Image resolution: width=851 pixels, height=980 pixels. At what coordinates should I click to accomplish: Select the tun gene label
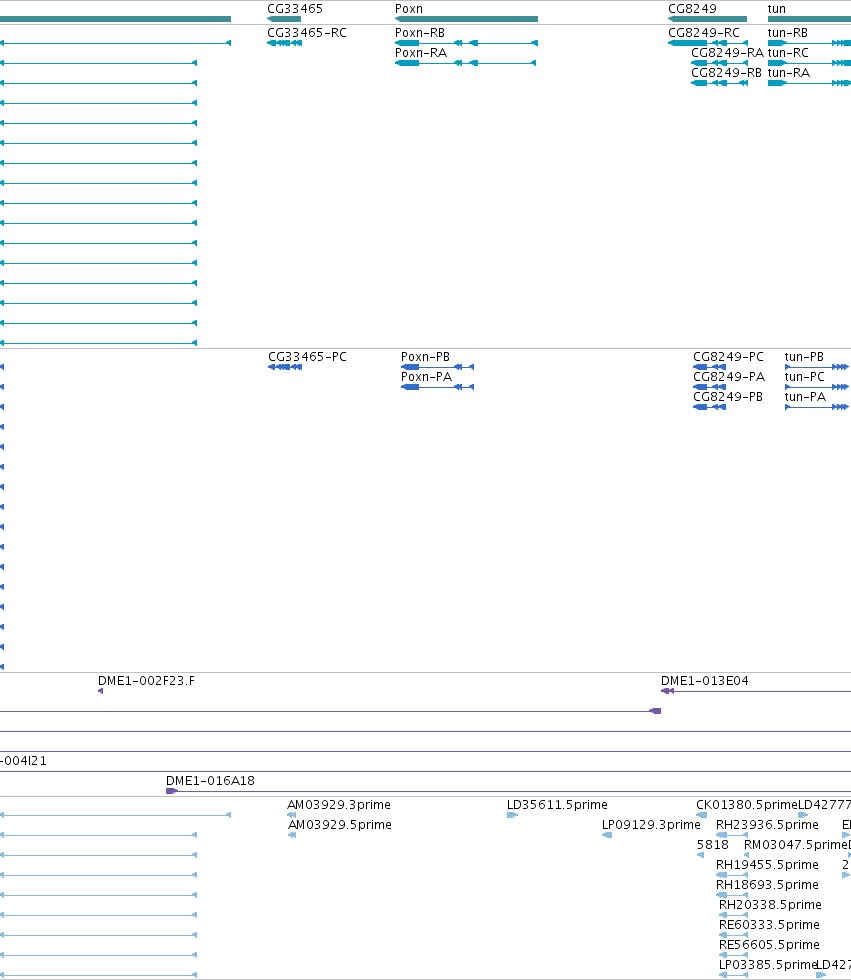[777, 9]
